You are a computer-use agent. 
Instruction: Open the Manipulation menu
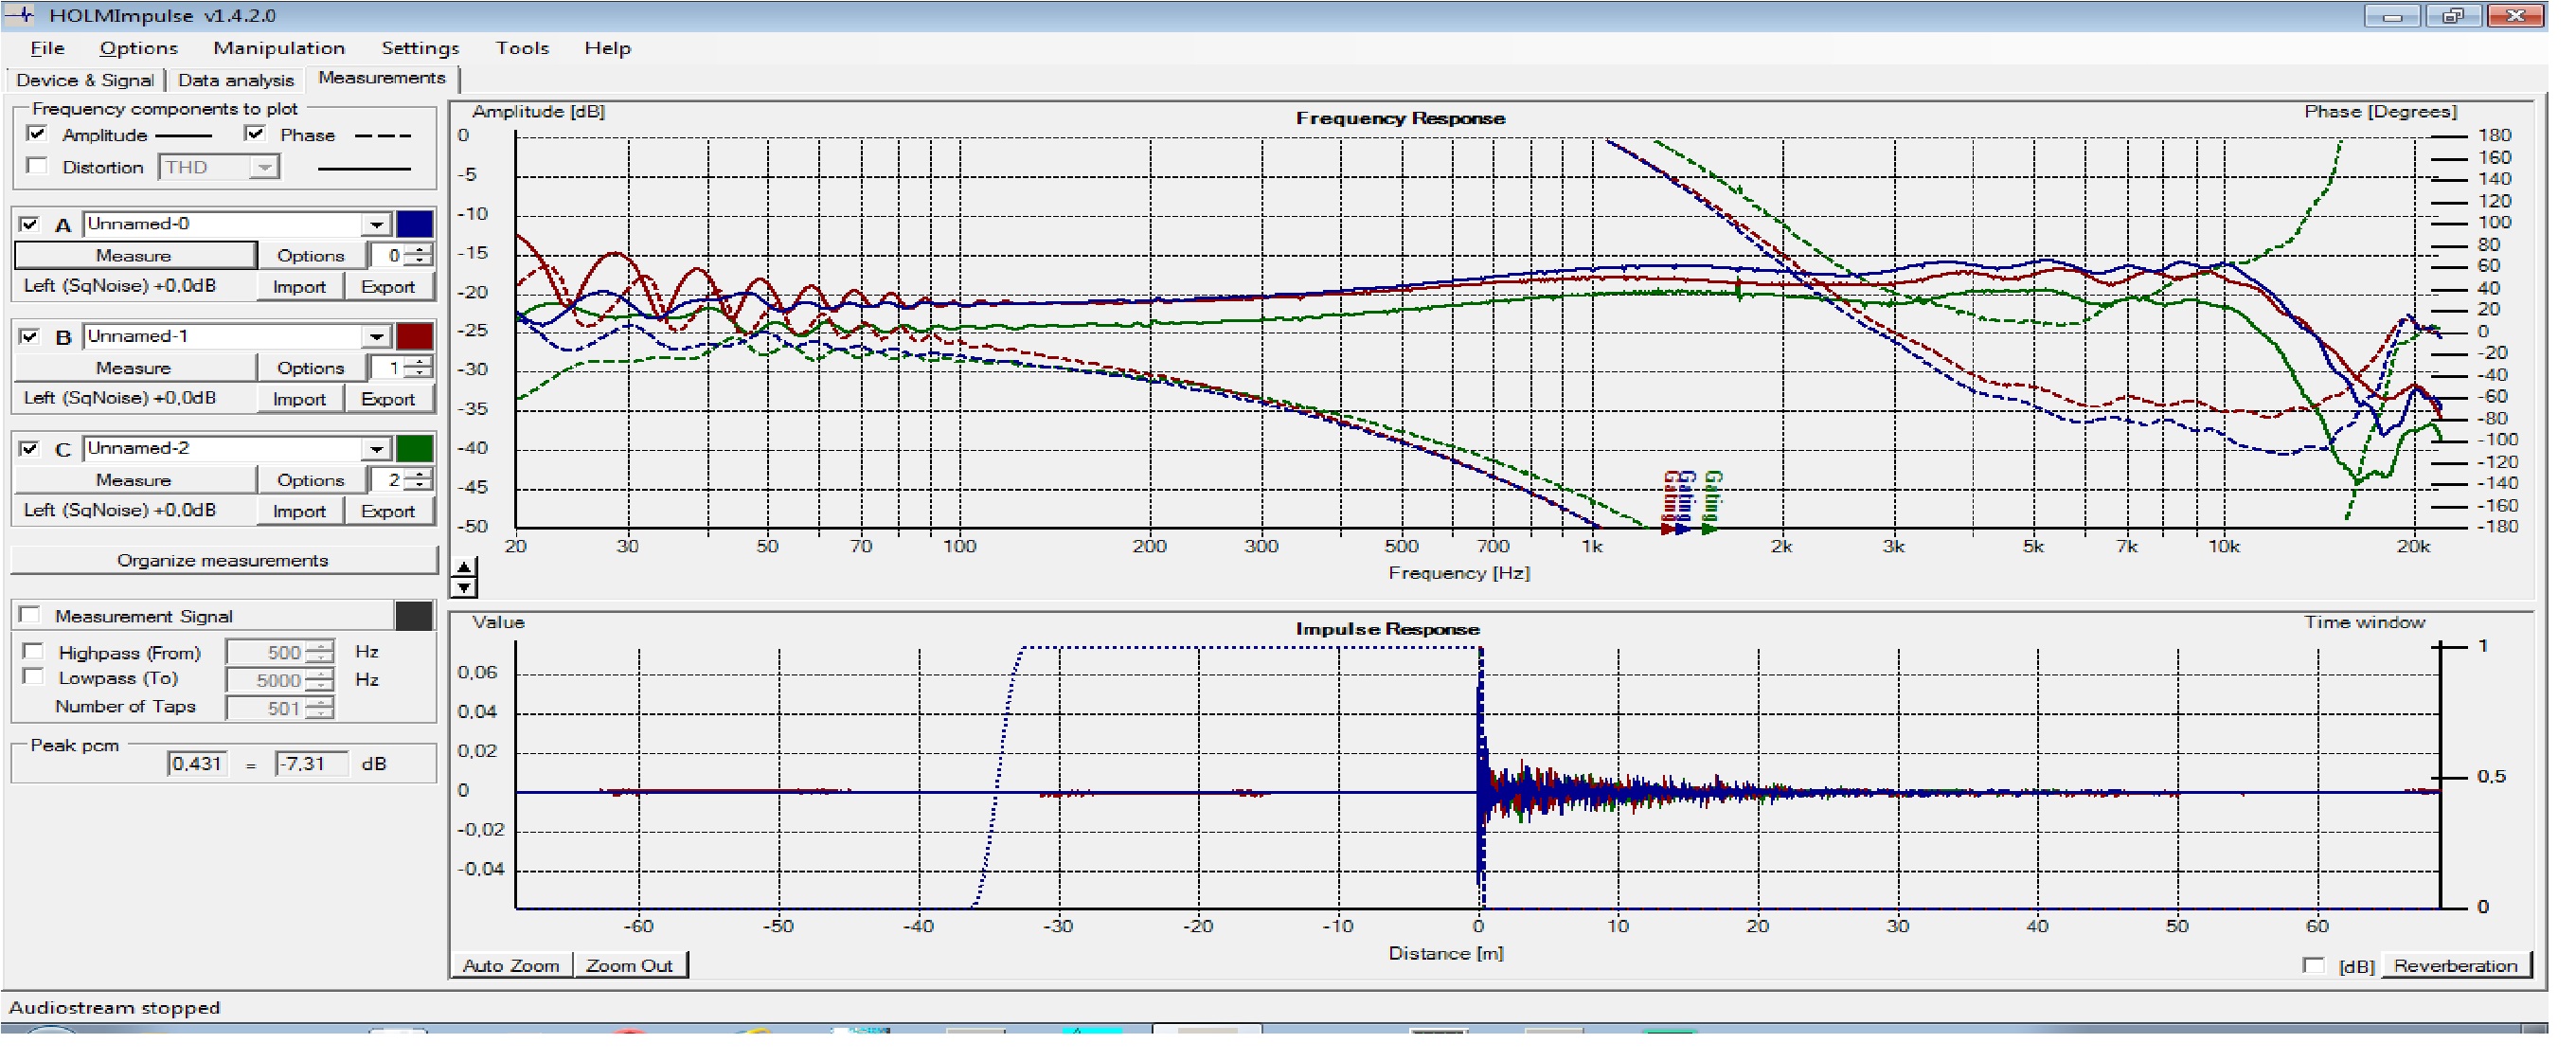278,48
